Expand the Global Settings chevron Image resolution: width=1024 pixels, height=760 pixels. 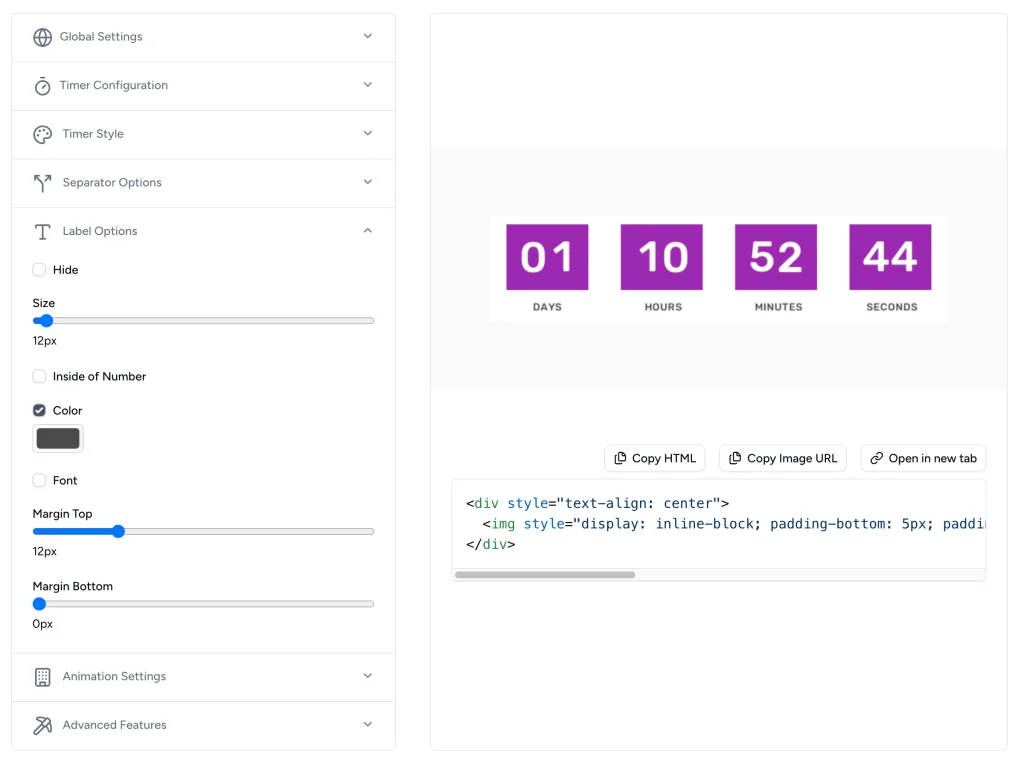tap(367, 37)
